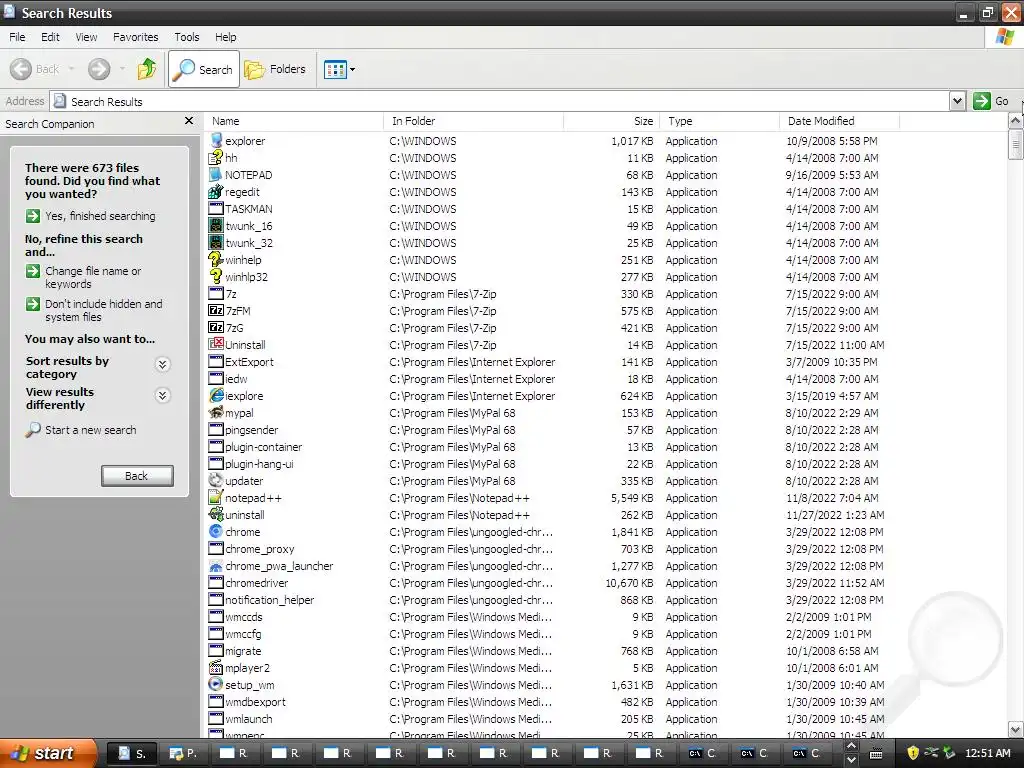1024x768 pixels.
Task: Click the security shield tray icon
Action: point(912,753)
